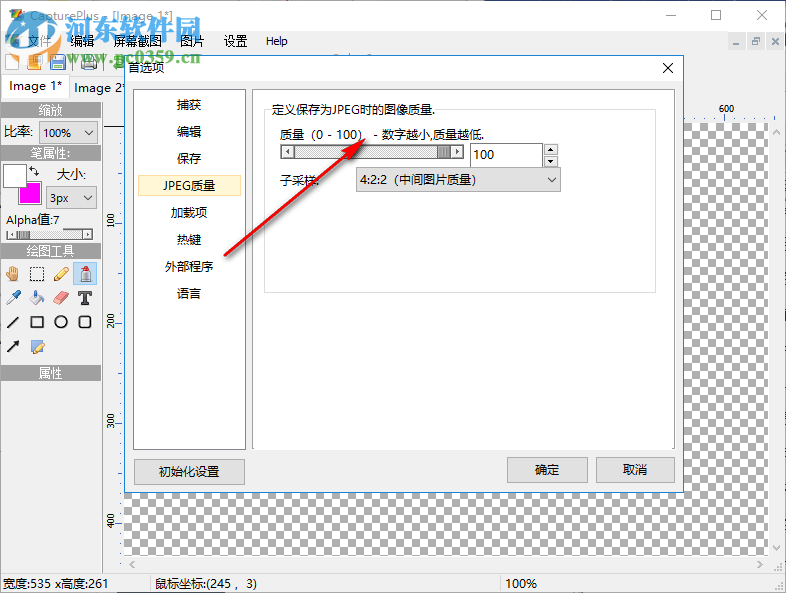This screenshot has width=786, height=593.
Task: Restore the inner document window
Action: point(755,42)
